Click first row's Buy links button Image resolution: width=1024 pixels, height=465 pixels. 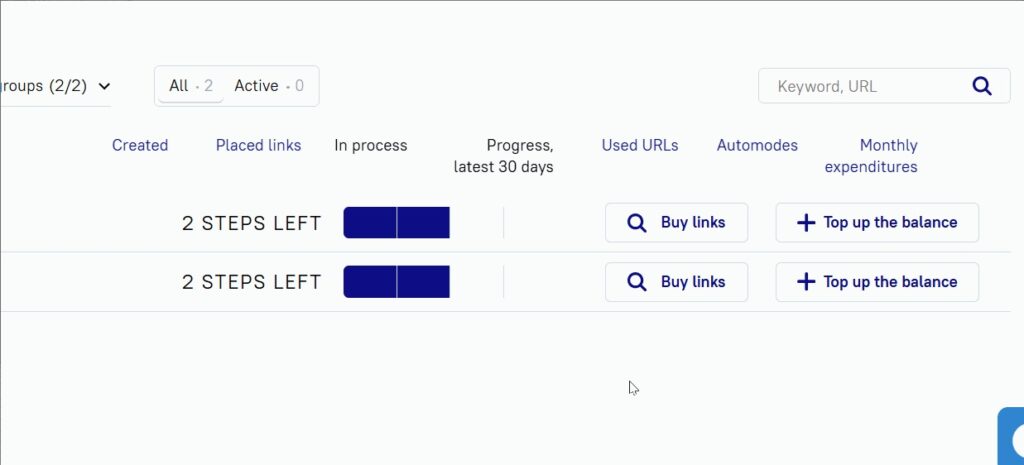point(676,223)
